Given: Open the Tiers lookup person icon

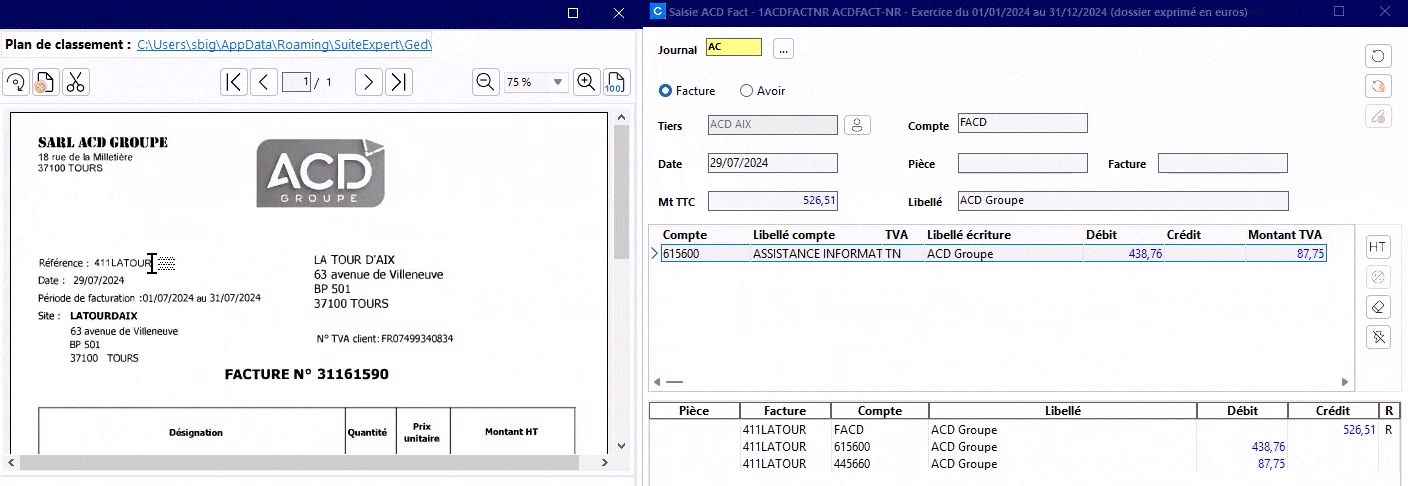Looking at the screenshot, I should point(857,125).
